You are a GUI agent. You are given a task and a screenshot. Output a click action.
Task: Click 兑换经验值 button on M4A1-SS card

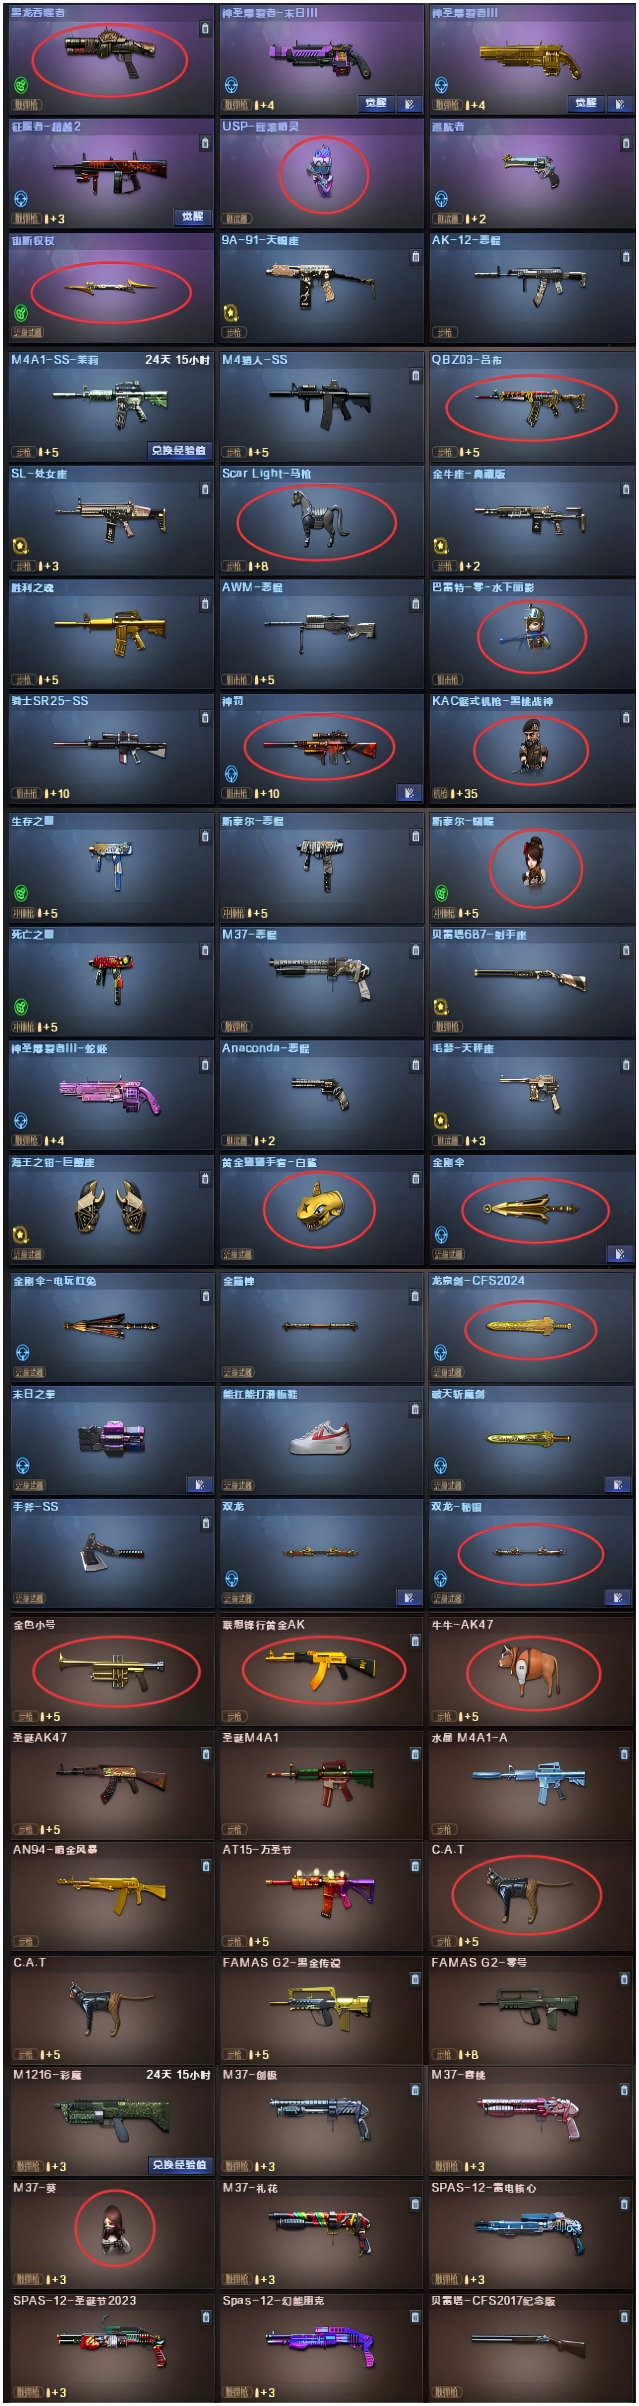178,451
